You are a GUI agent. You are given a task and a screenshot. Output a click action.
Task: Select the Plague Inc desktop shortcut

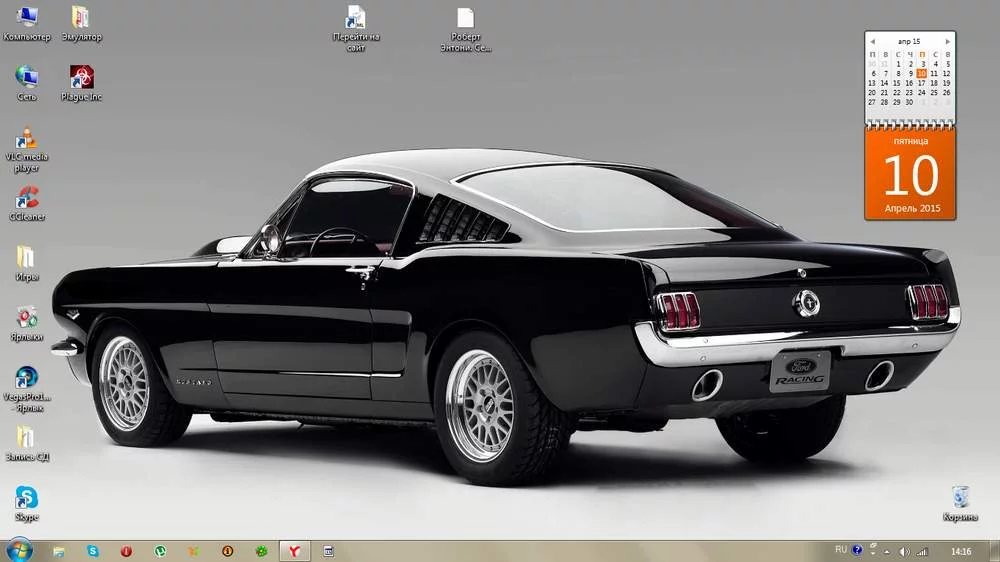click(x=82, y=78)
